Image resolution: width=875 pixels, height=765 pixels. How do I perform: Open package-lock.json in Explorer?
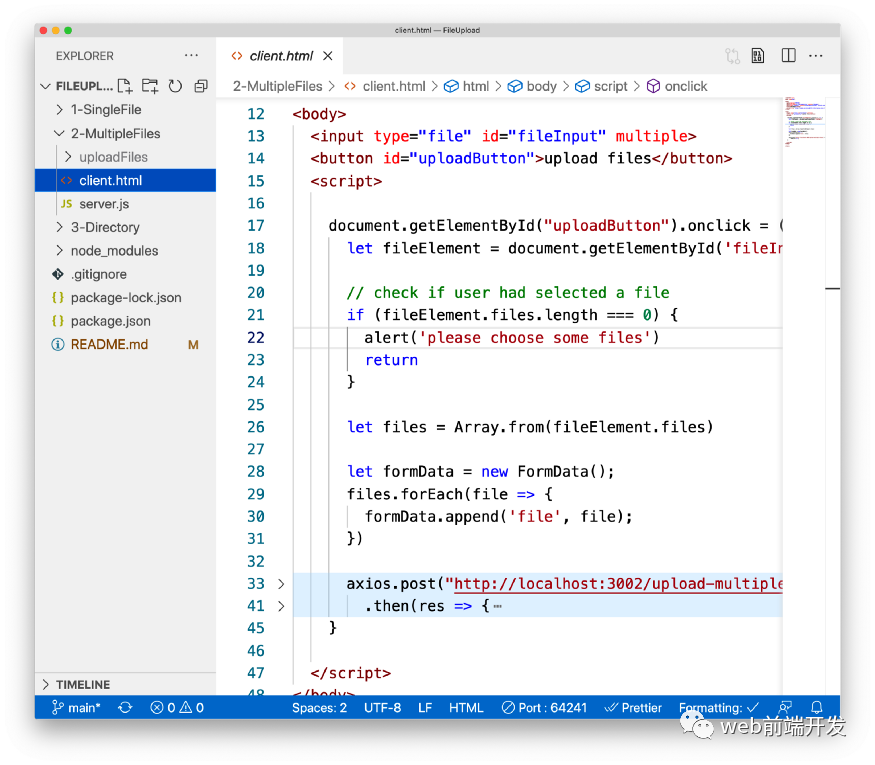[125, 297]
